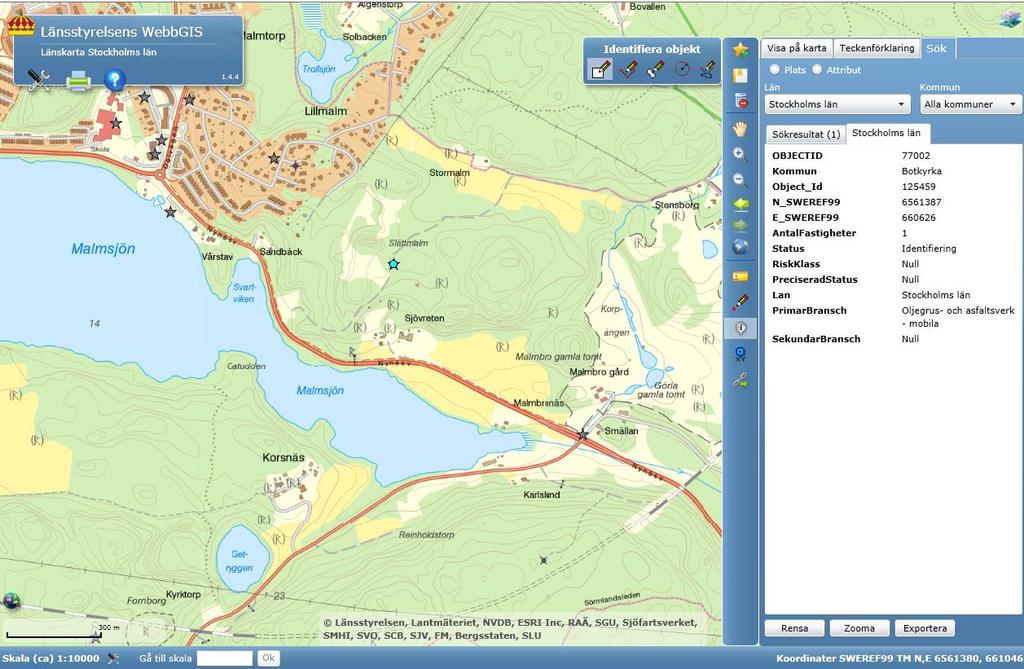Click the star marker by Vårstav shore
Viewport: 1024px width, 669px height.
tap(170, 212)
